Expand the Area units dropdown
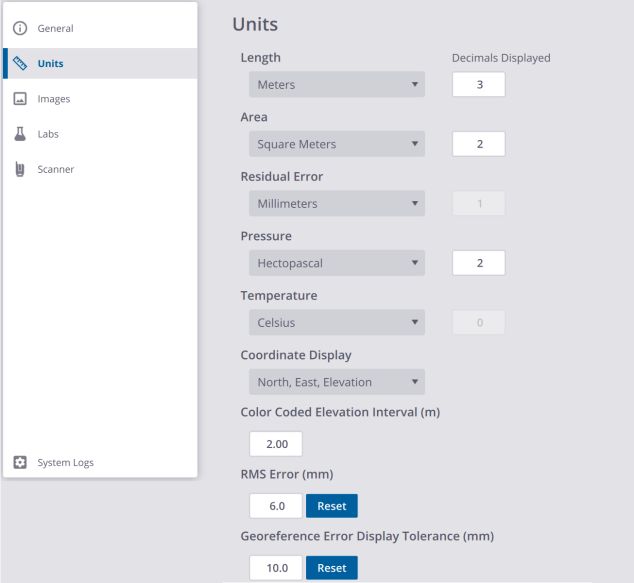 click(336, 144)
